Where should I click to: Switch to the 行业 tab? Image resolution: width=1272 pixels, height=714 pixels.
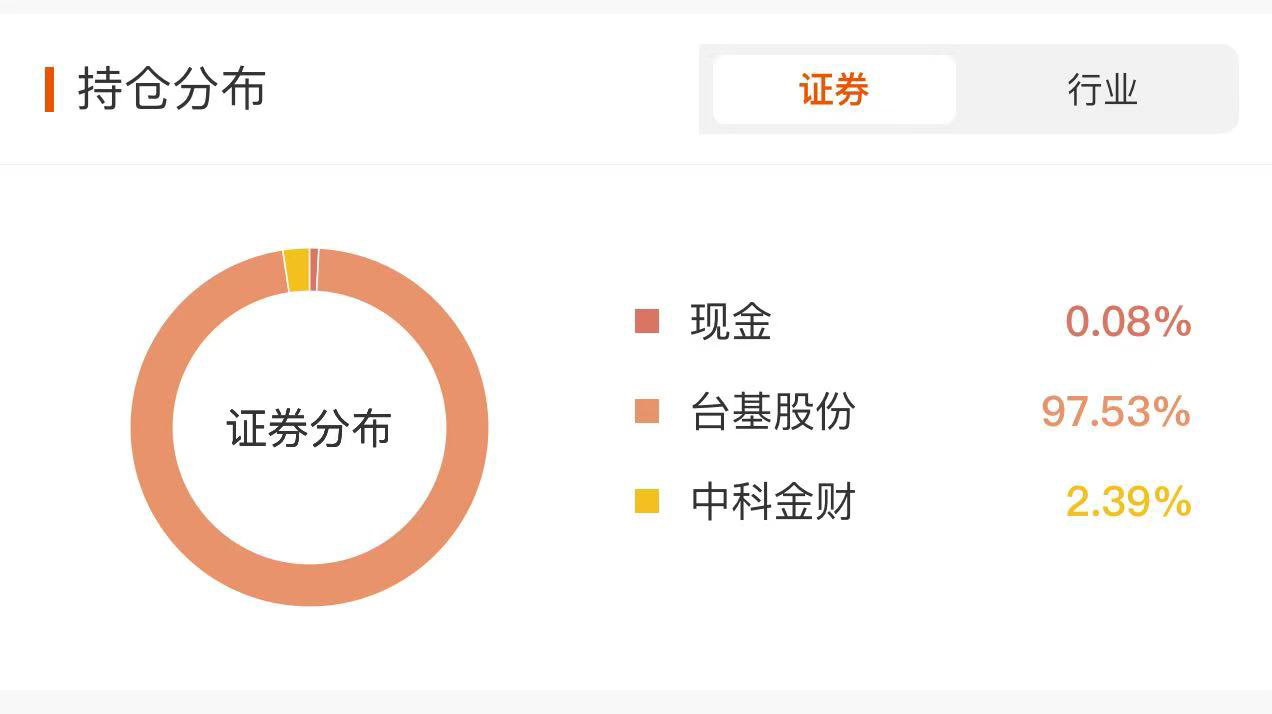(1102, 90)
